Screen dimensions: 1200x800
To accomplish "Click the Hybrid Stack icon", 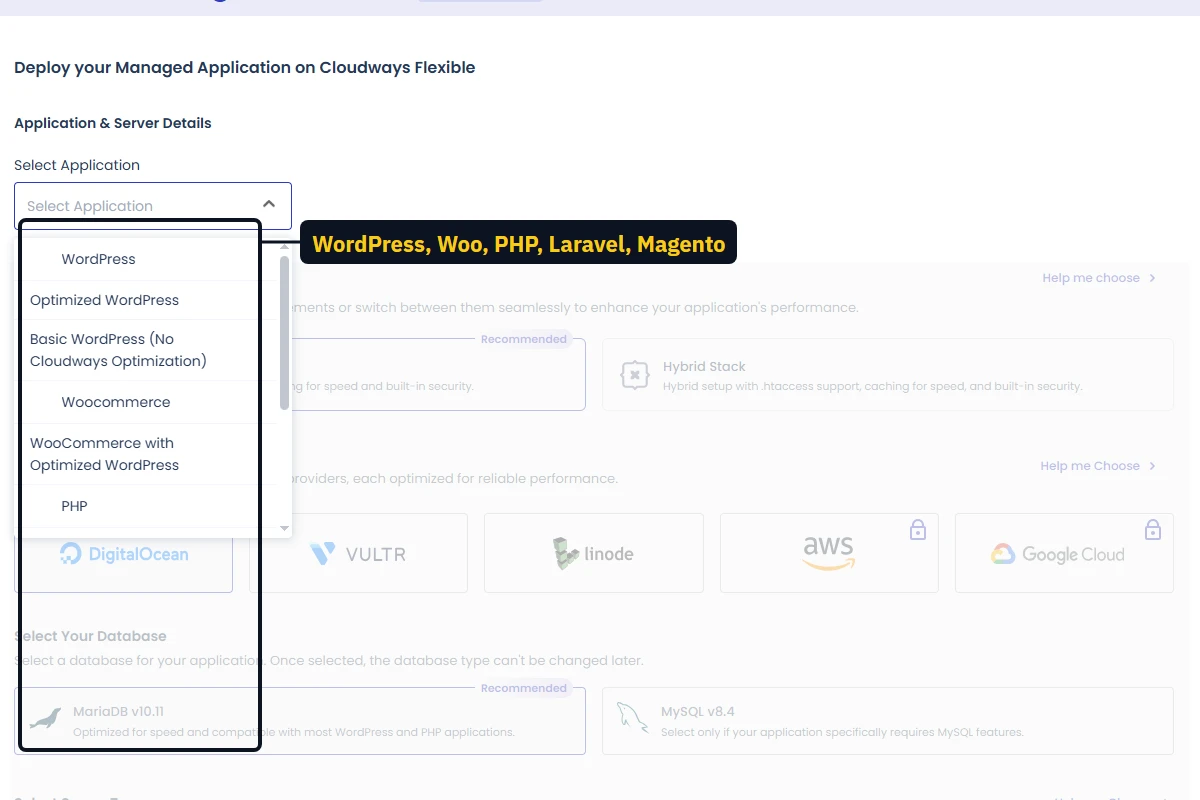I will (634, 375).
